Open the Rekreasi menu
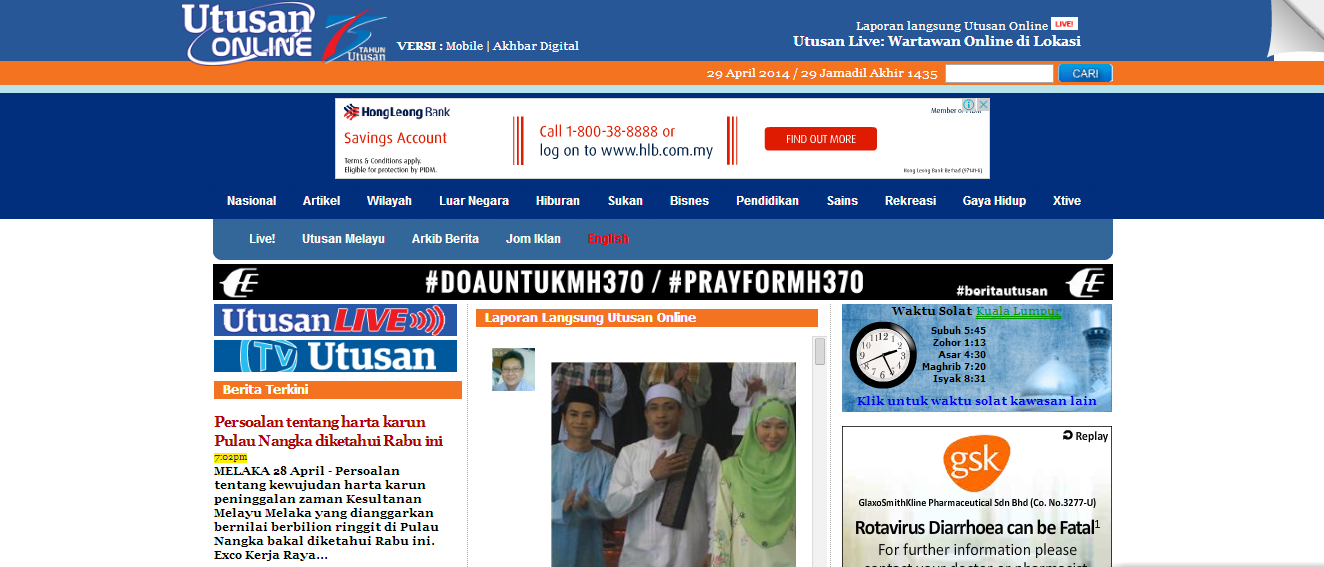1324x567 pixels. click(910, 201)
